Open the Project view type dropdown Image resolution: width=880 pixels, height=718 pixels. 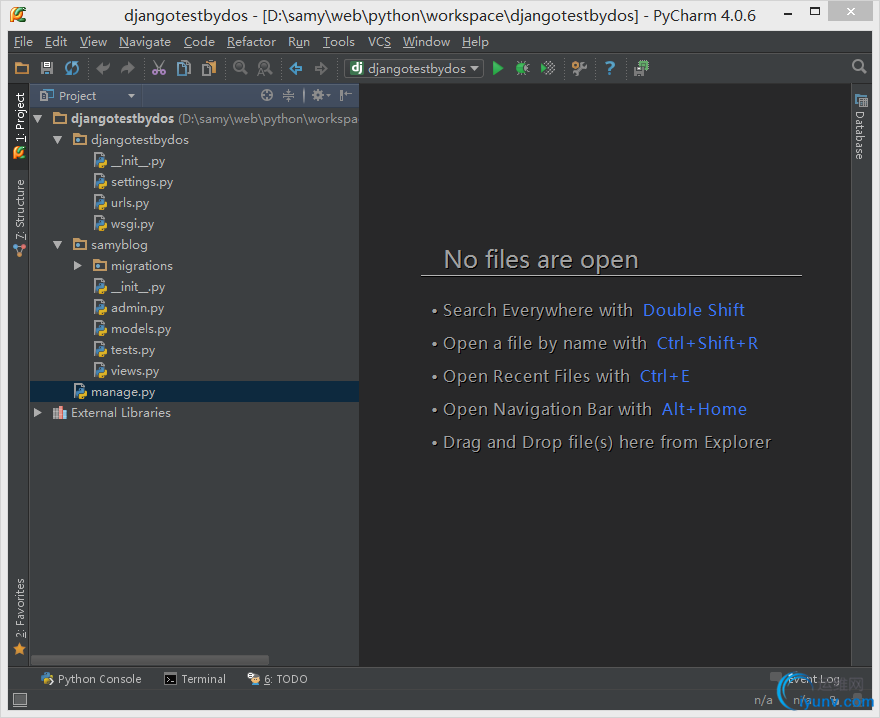87,96
